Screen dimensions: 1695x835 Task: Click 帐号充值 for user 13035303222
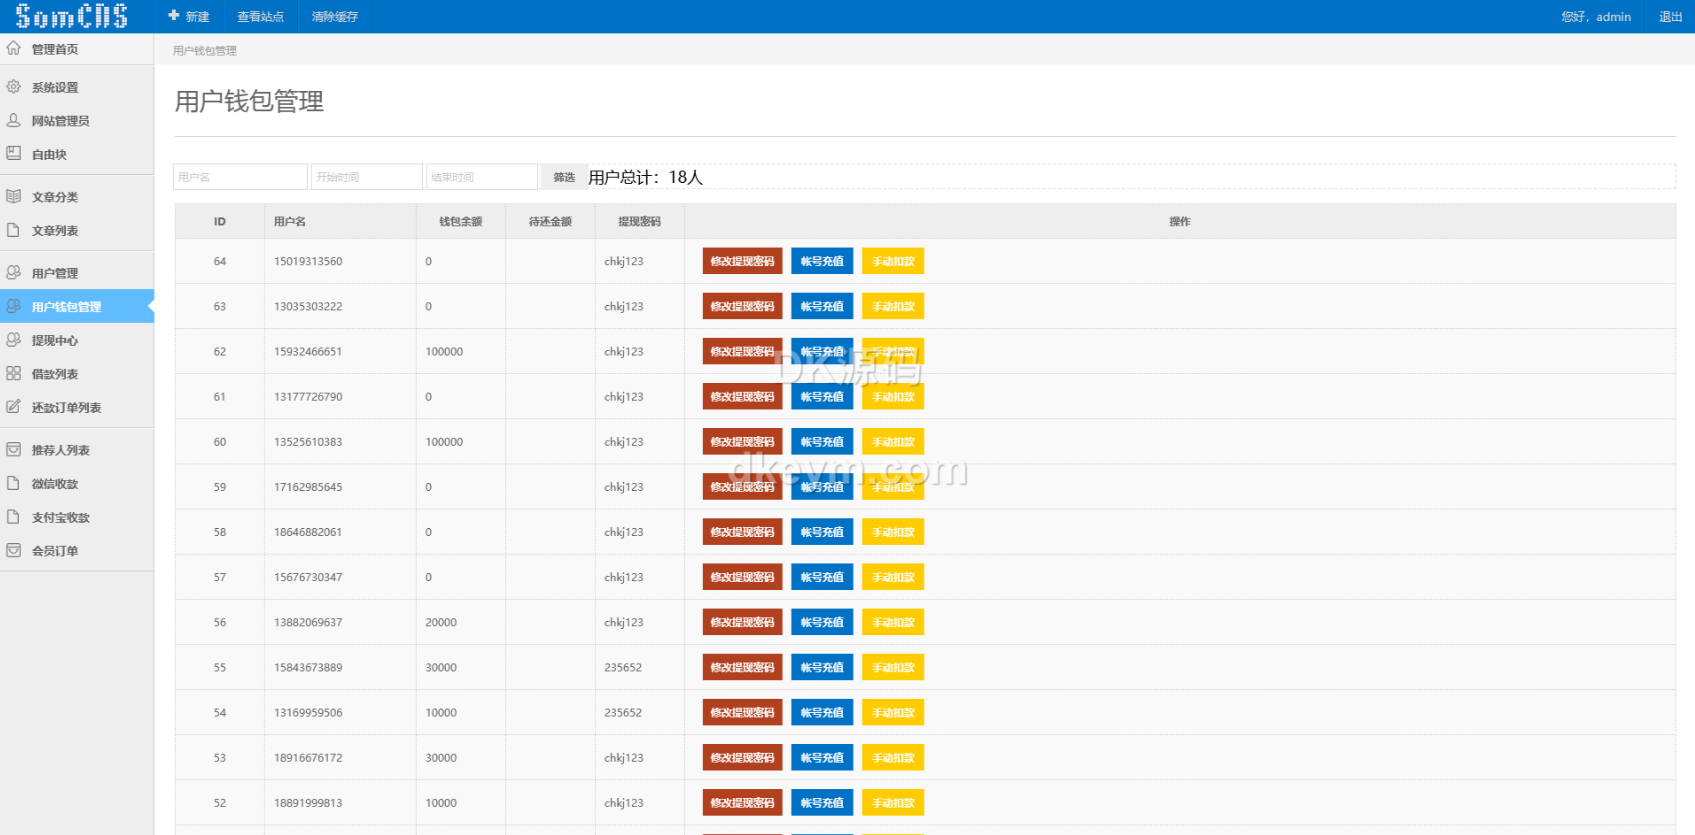tap(822, 306)
